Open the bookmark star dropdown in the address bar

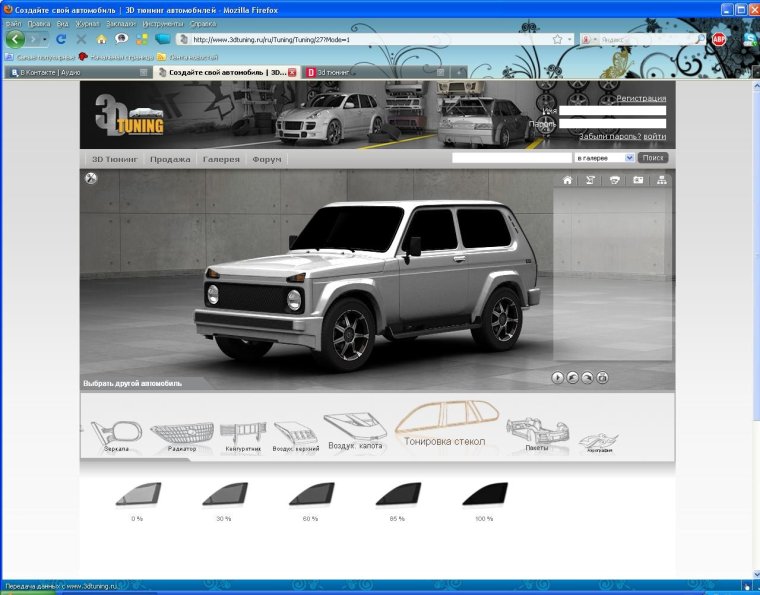point(570,40)
